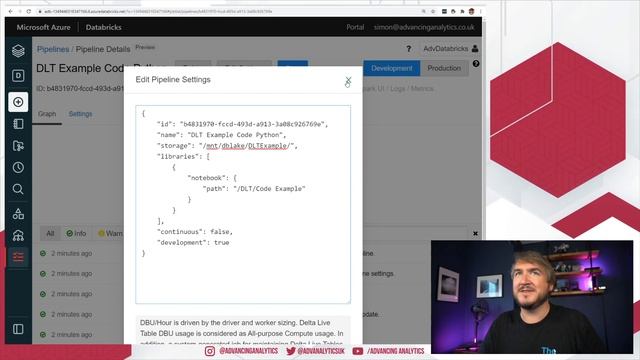
Task: Open the AdvDatabricks user account menu
Action: coord(451,49)
